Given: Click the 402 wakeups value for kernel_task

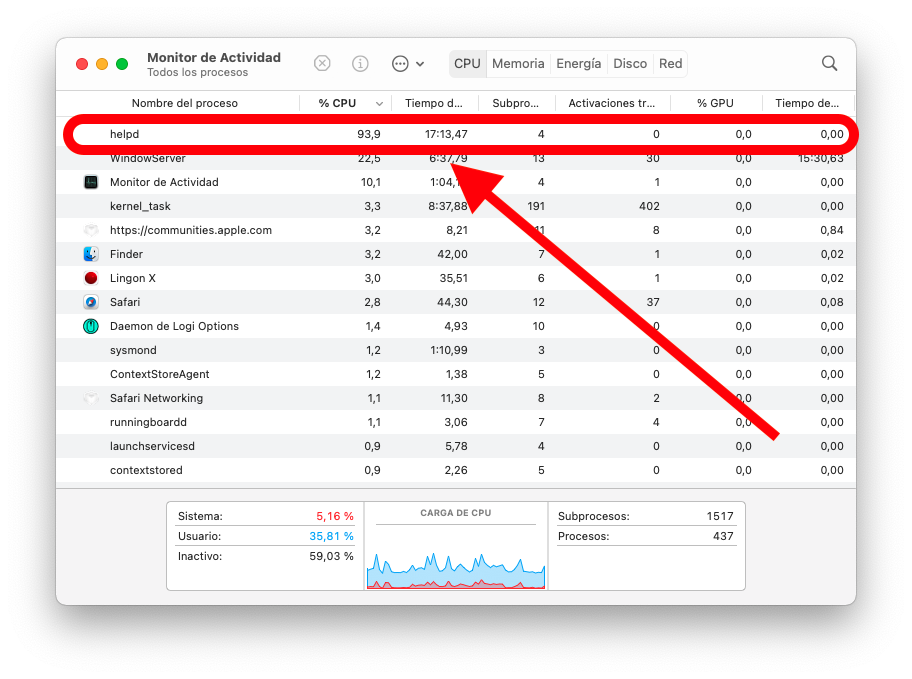Looking at the screenshot, I should click(x=649, y=206).
